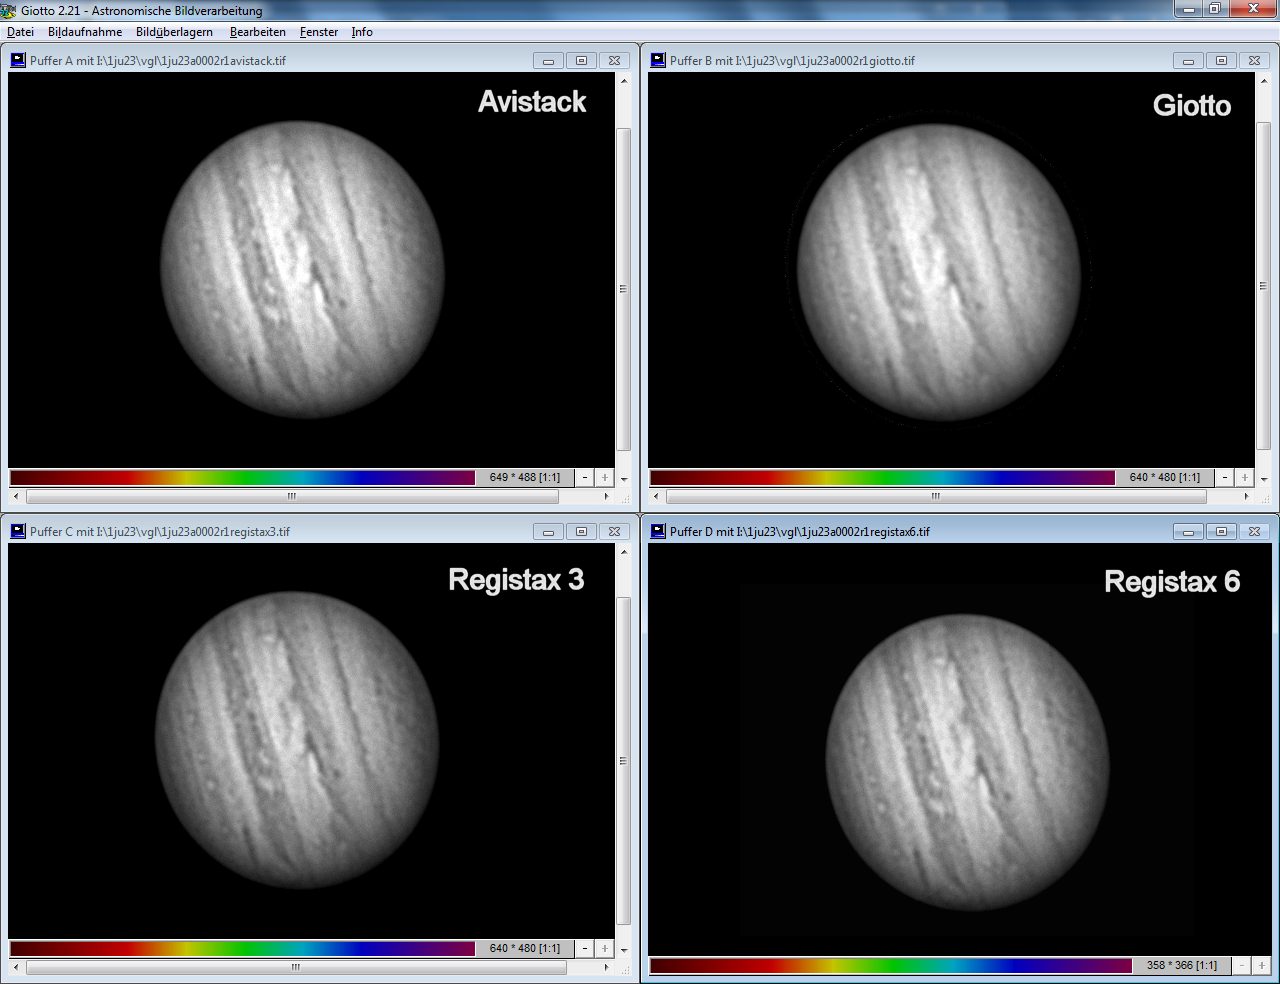Click Puffer C window system icon
1280x984 pixels.
(18, 531)
